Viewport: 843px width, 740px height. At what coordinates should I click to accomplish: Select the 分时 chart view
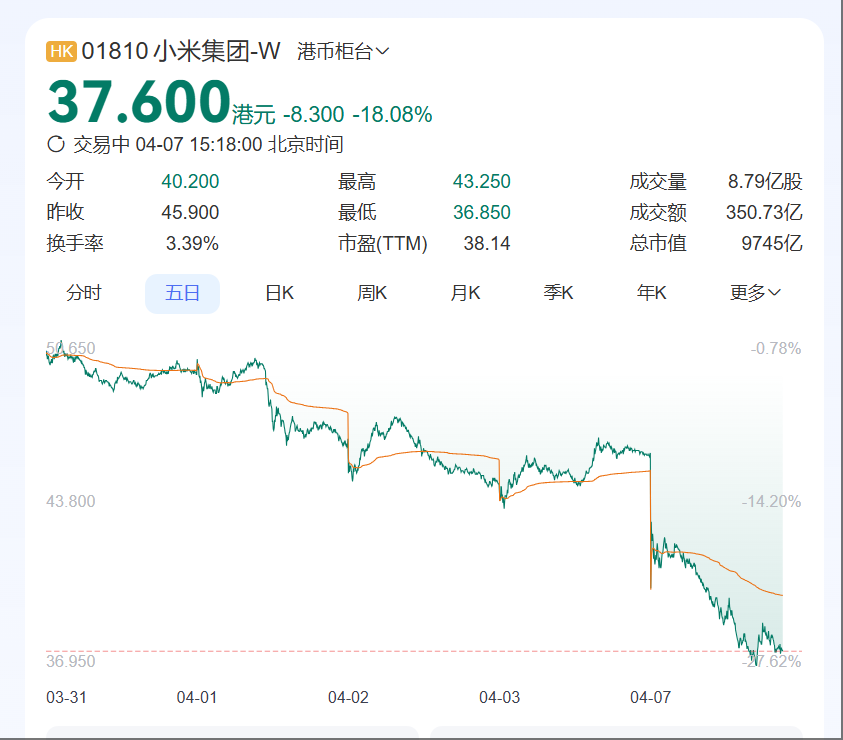click(84, 293)
